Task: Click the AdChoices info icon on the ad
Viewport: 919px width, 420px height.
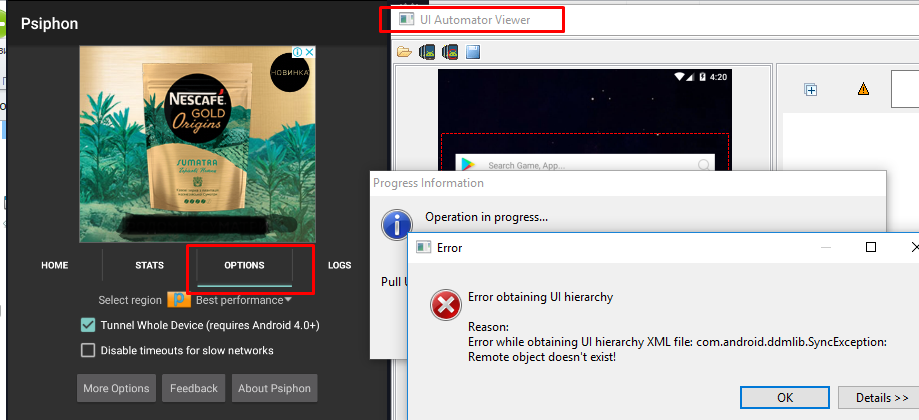Action: (298, 52)
